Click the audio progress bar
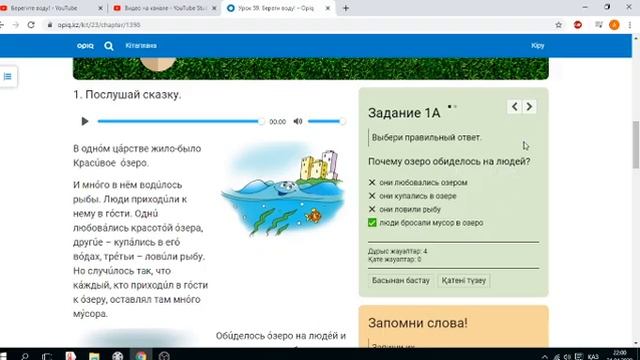This screenshot has width=640, height=360. (180, 121)
